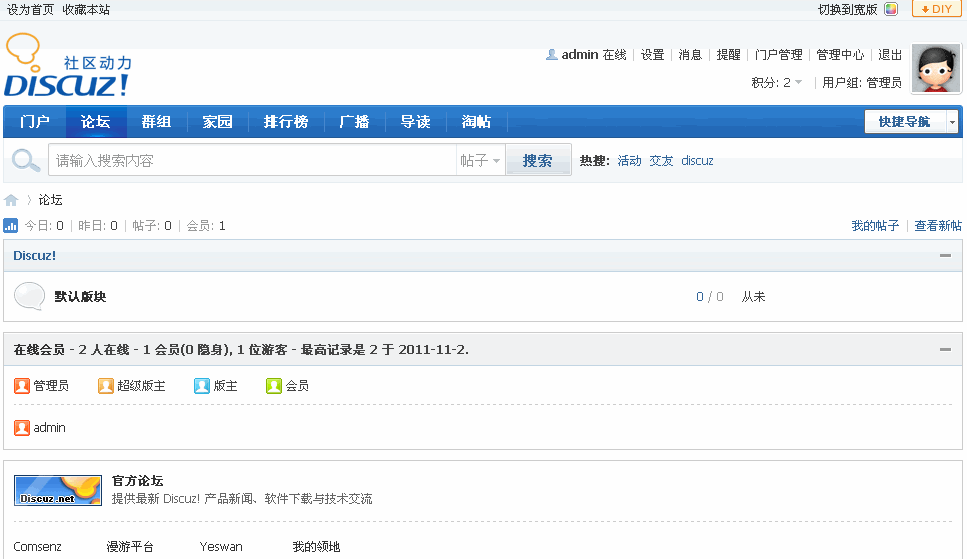Click the 管理员 legend icon
The height and width of the screenshot is (559, 967).
pyautogui.click(x=22, y=386)
